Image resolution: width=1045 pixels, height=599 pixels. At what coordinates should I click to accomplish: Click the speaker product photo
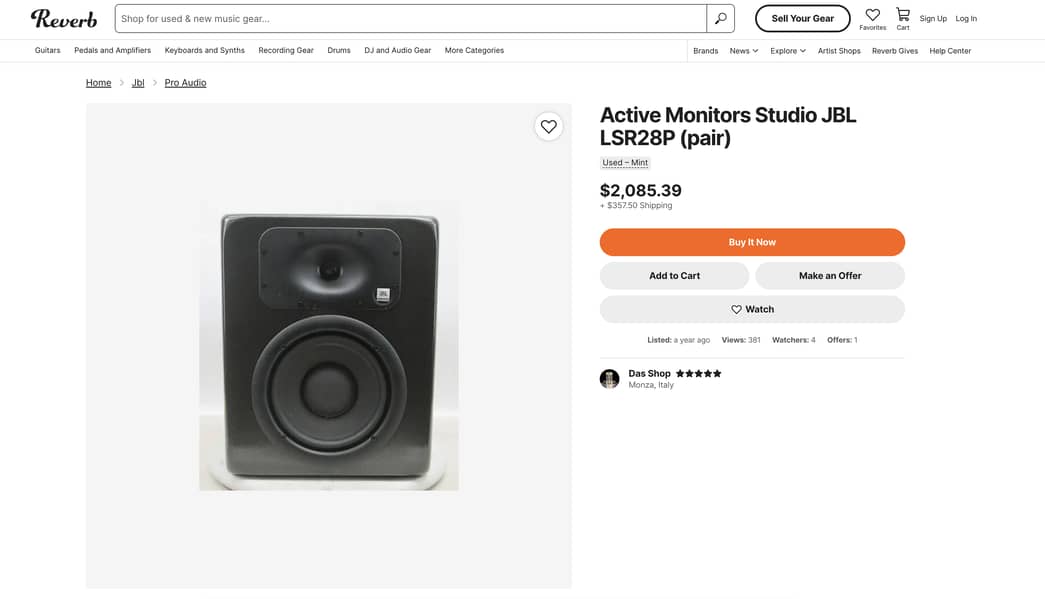tap(328, 345)
